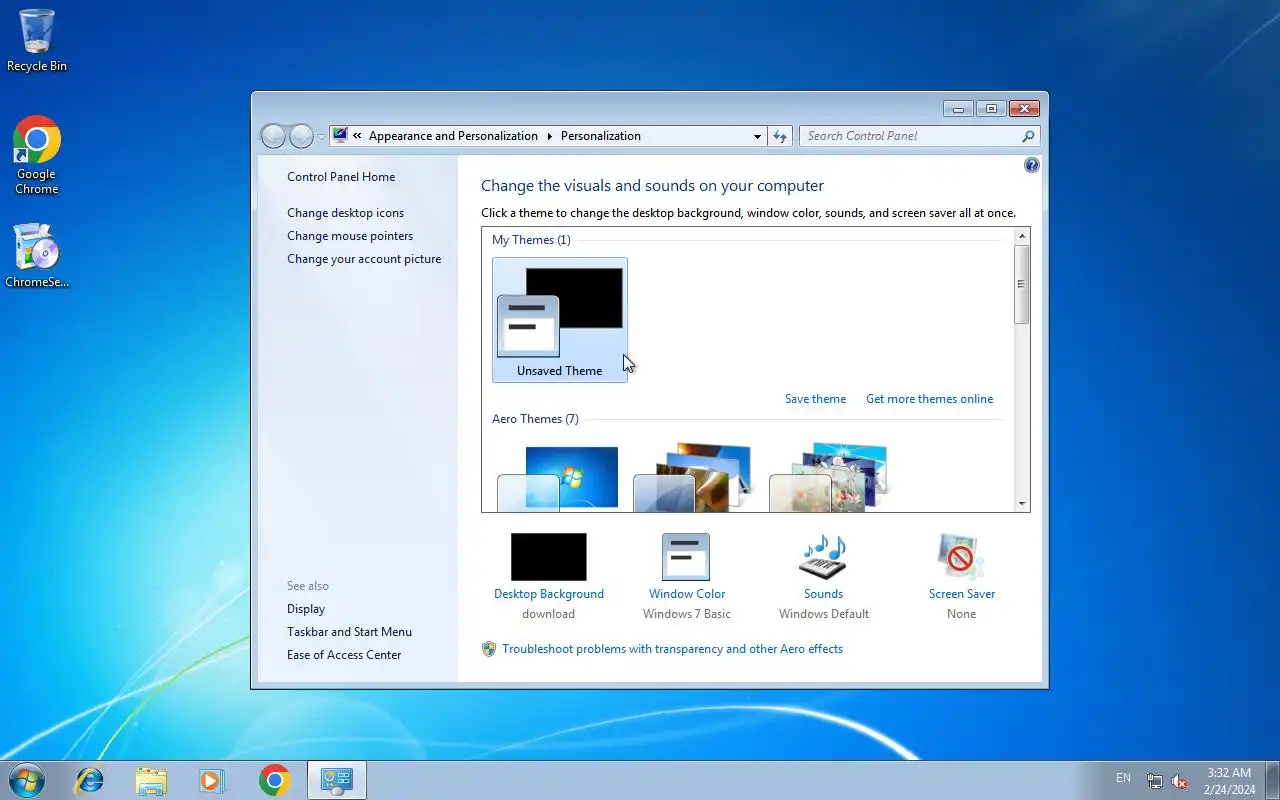Expand the Appearance and Personalization breadcrumb arrow
Image resolution: width=1280 pixels, height=800 pixels.
[x=549, y=136]
